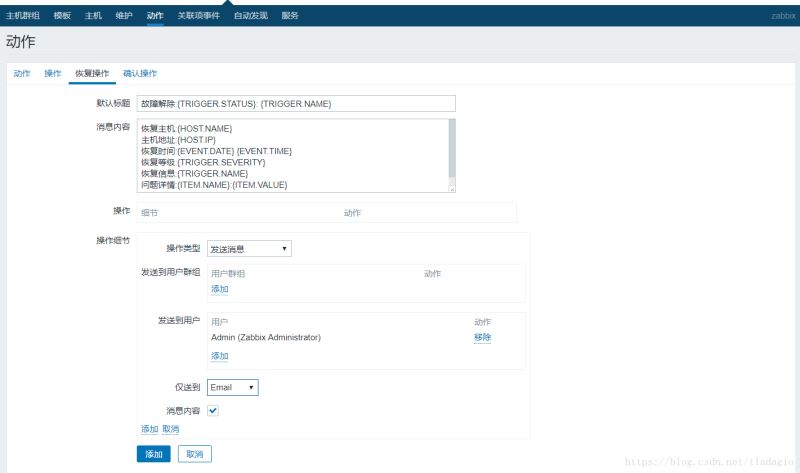Add a user group via 添加 link
Viewport: 800px width, 473px height.
219,289
